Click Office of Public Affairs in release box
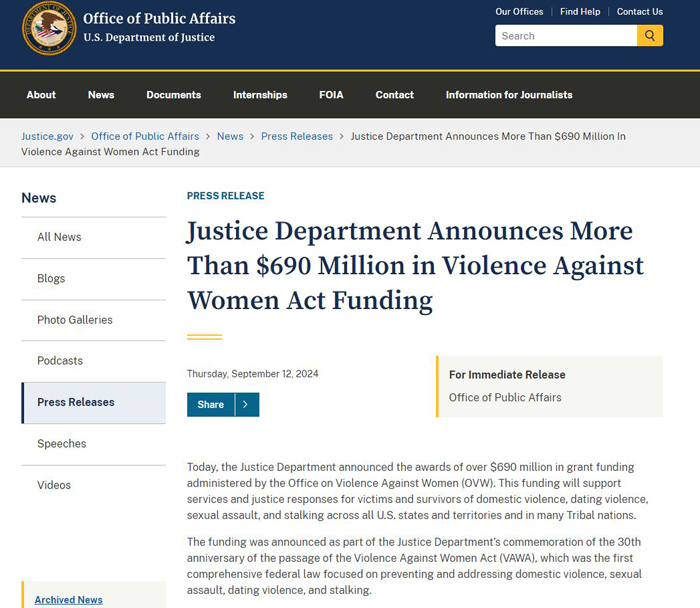The image size is (700, 608). (505, 397)
